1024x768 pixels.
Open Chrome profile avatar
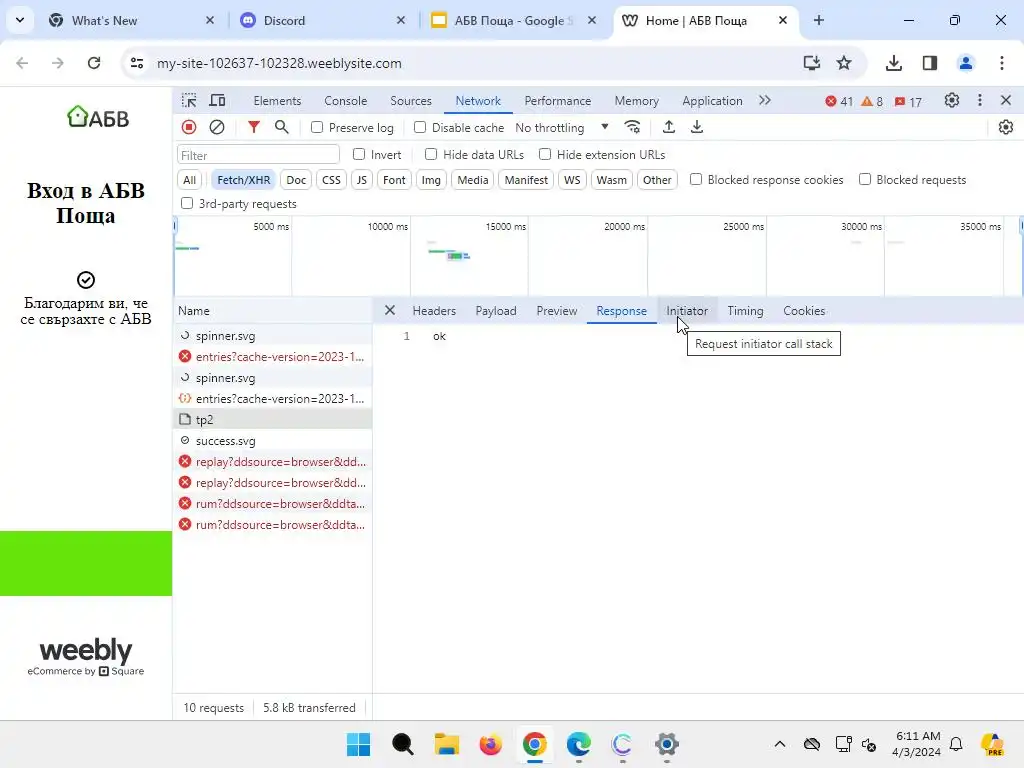point(966,63)
